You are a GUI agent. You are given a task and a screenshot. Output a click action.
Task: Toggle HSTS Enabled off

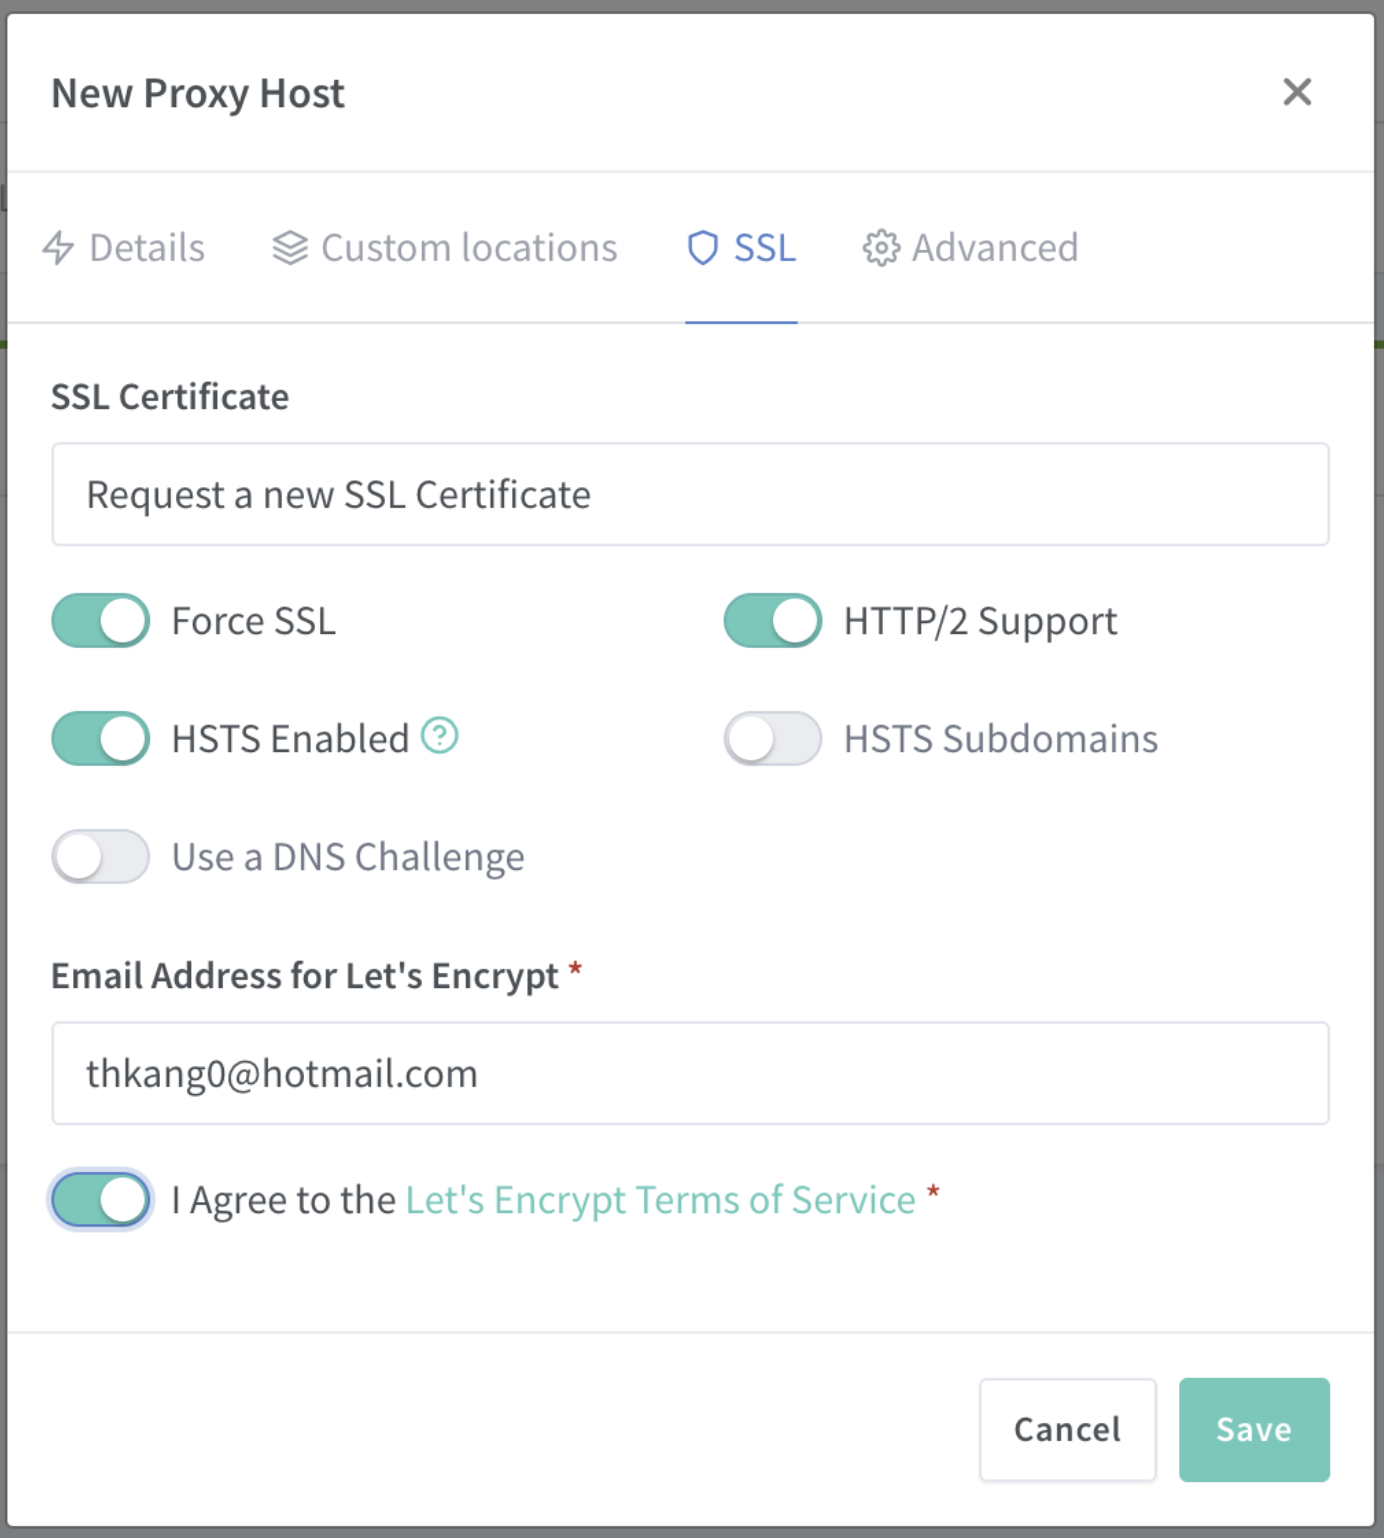click(101, 739)
